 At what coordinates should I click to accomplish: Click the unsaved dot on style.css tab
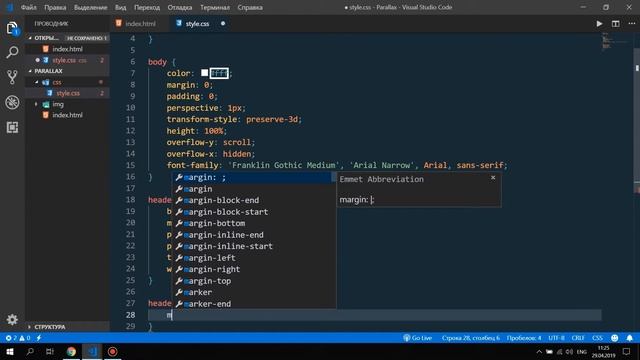(223, 24)
